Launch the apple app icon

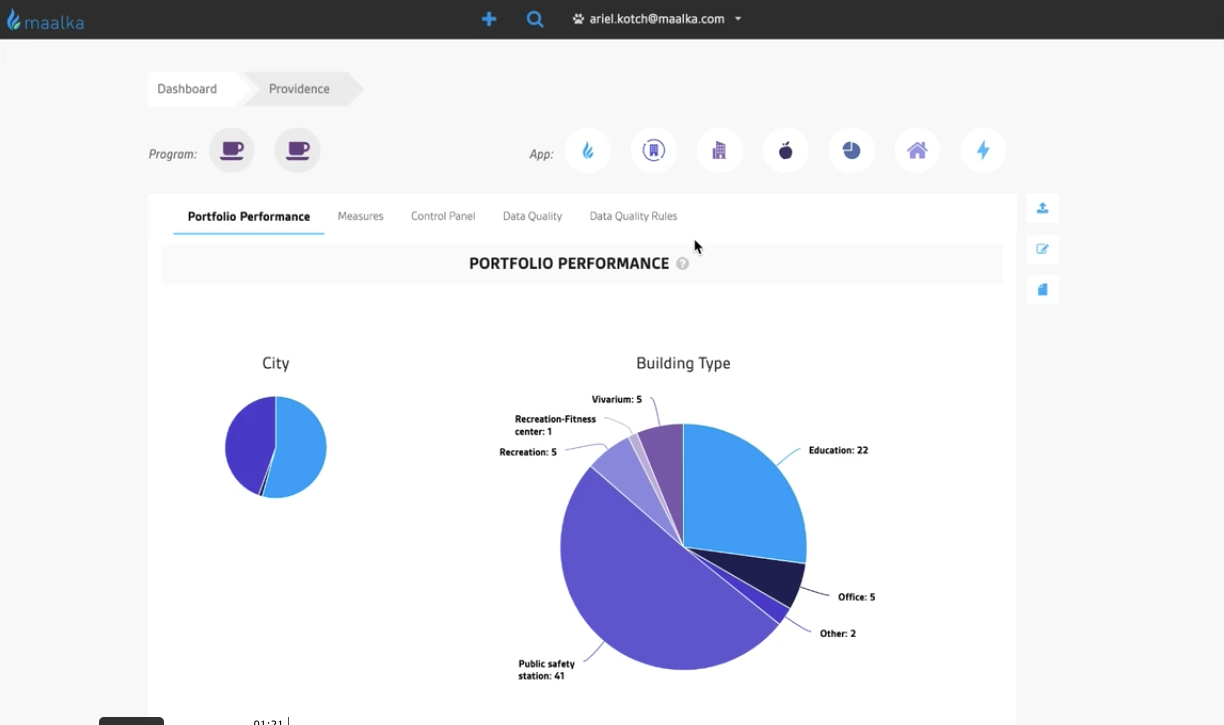click(x=785, y=151)
